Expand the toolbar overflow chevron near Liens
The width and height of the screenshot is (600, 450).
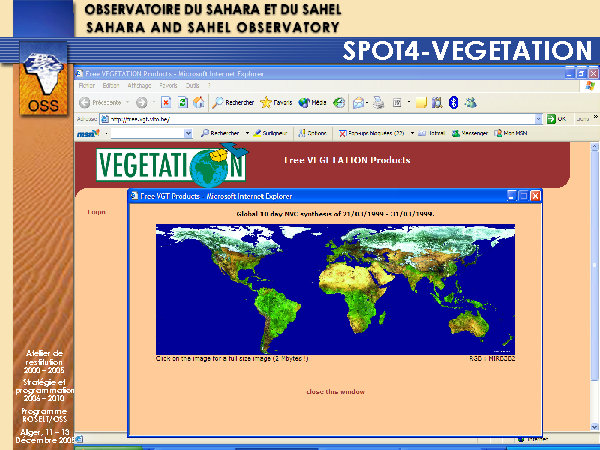(x=595, y=117)
